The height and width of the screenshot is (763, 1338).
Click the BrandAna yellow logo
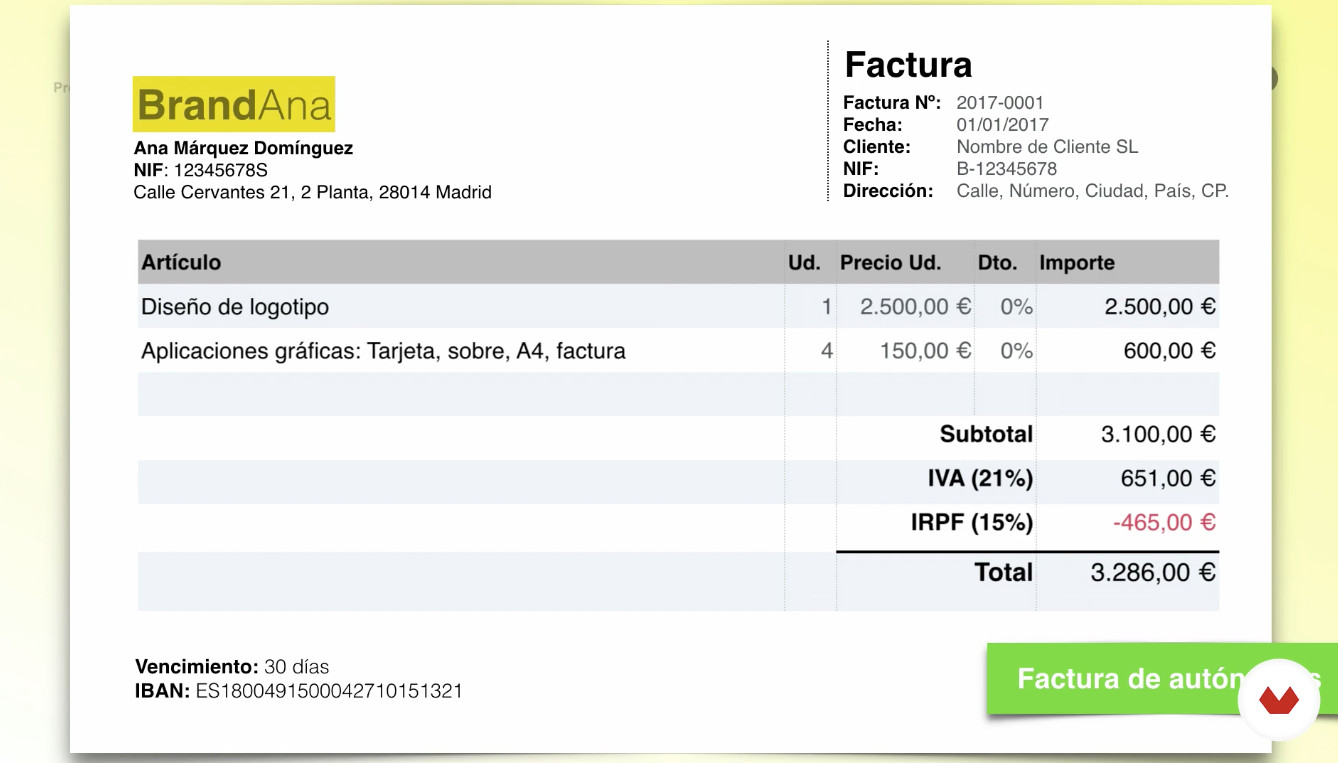[234, 104]
